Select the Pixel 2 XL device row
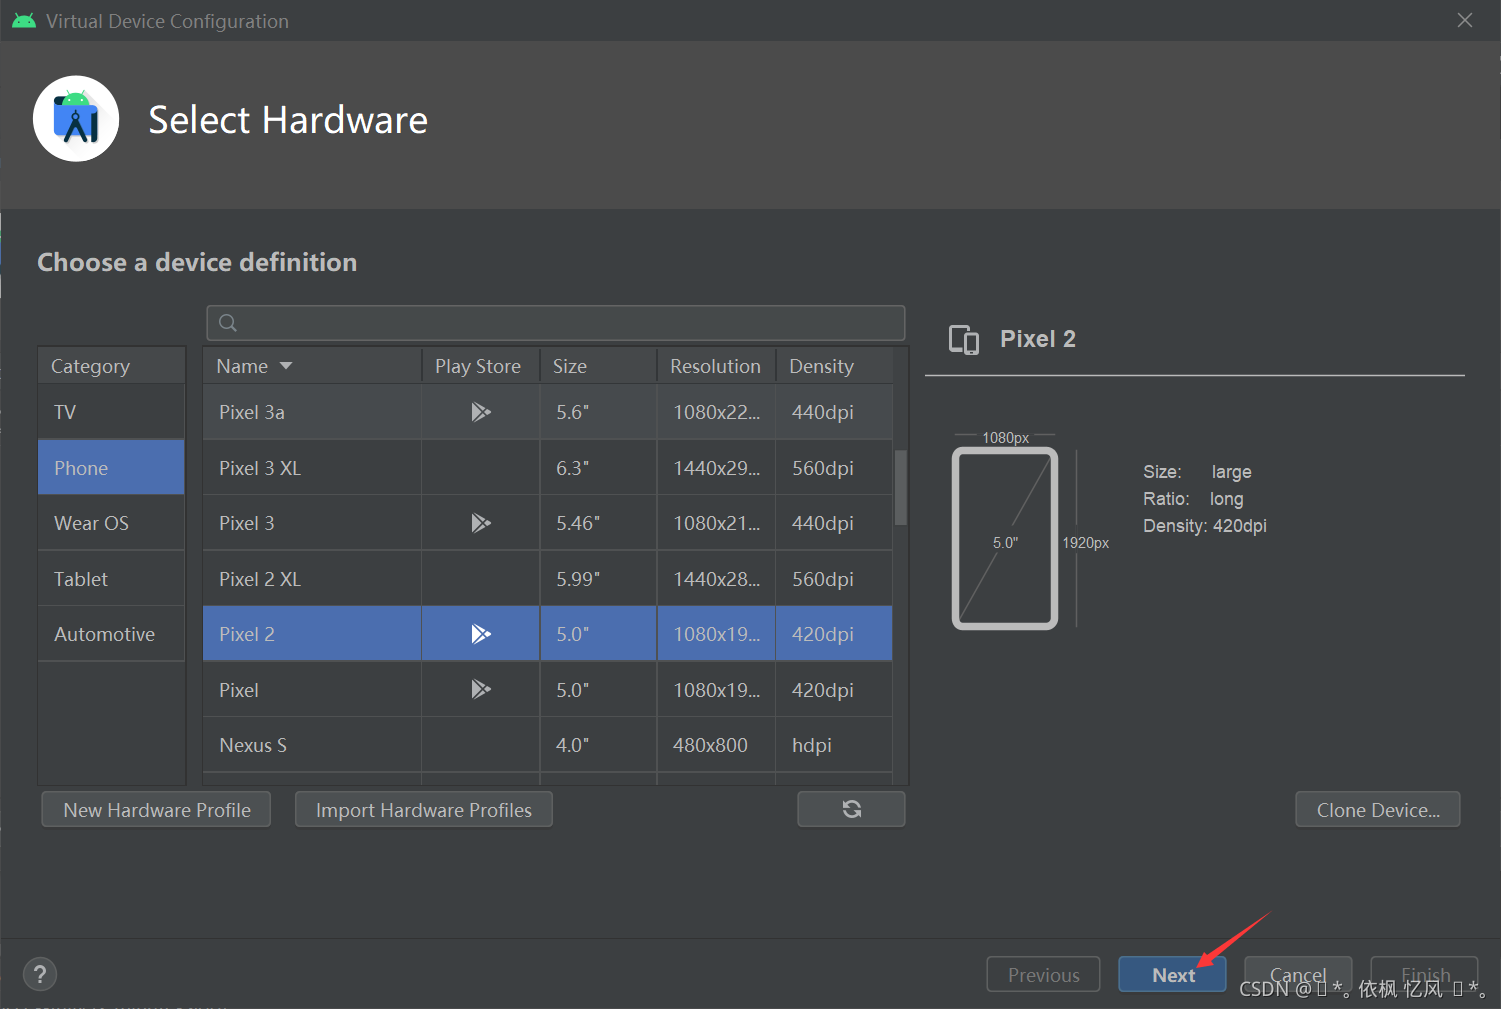 547,579
